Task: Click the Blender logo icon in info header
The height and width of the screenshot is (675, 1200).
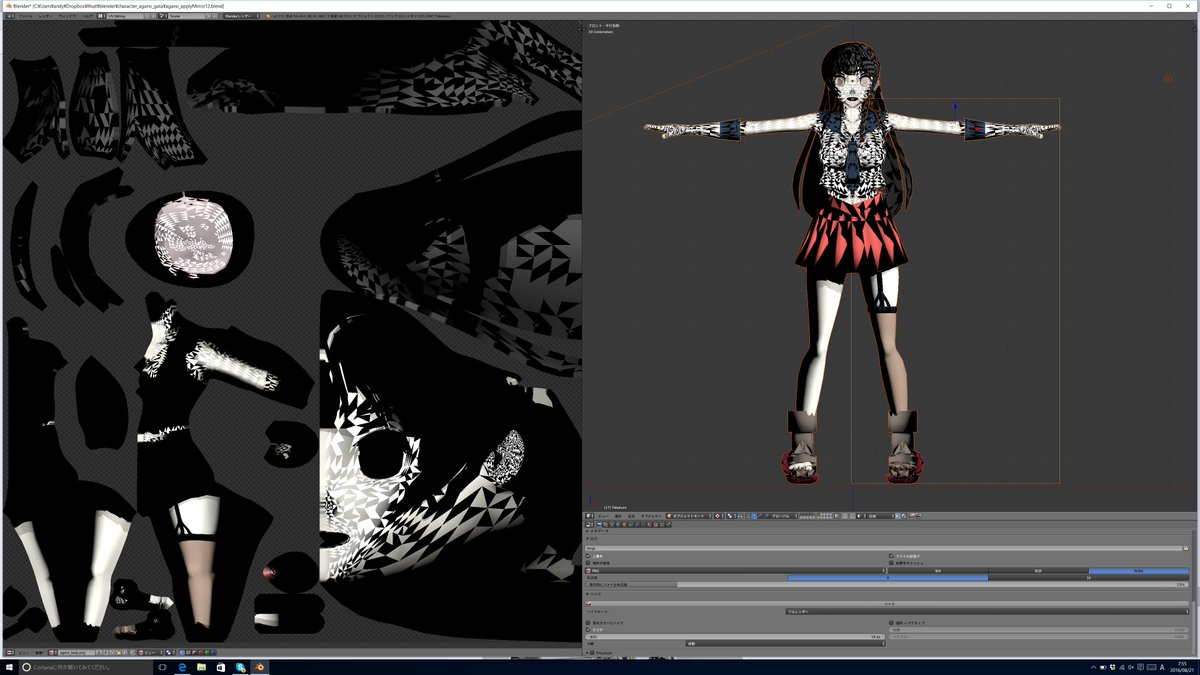Action: point(267,17)
